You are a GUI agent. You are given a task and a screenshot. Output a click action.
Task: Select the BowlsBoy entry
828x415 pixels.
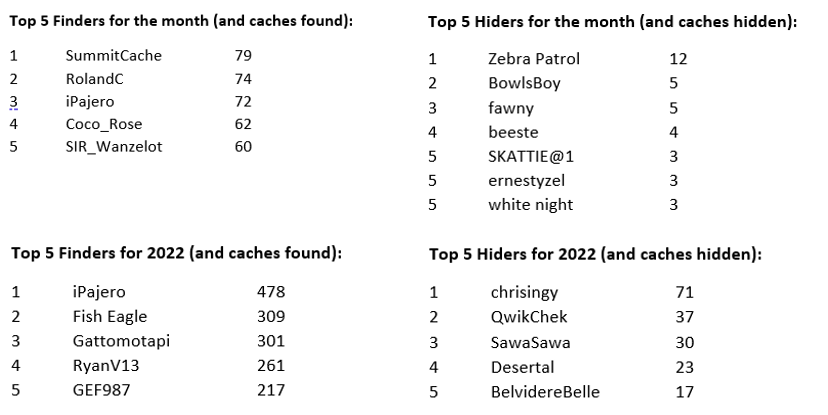(524, 83)
